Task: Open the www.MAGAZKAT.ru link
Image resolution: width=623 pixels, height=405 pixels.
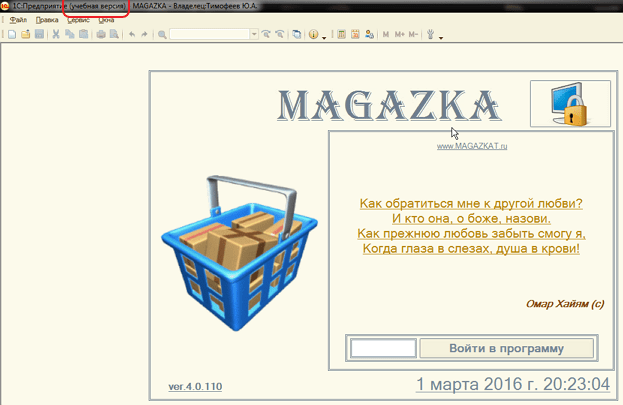Action: pos(472,146)
